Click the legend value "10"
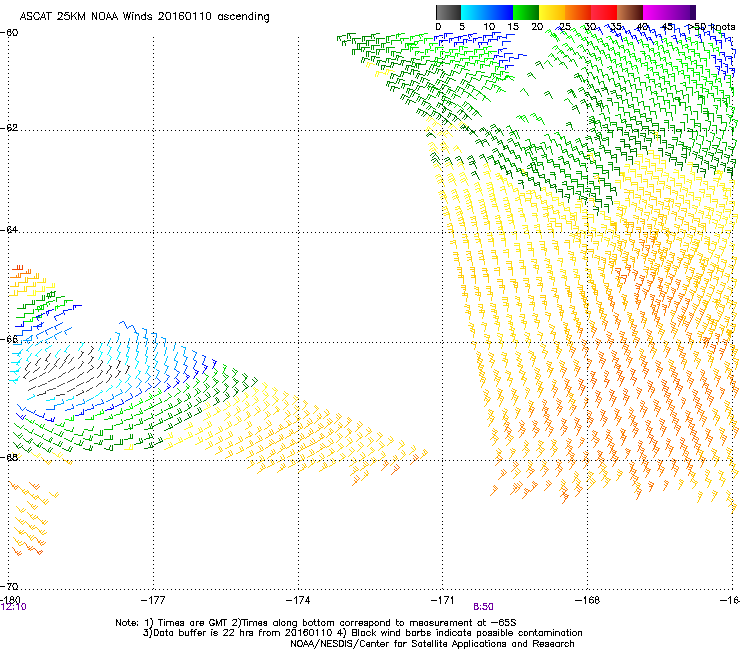 [x=489, y=27]
